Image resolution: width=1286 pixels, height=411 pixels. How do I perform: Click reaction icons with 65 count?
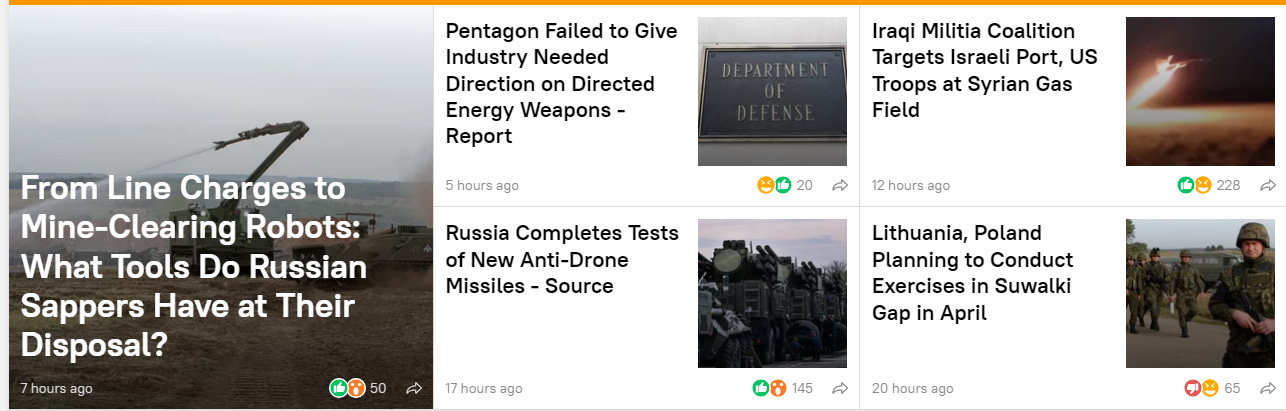point(1202,388)
